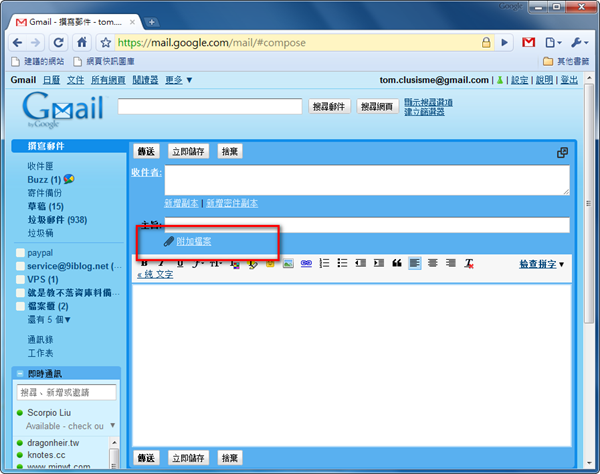
Task: Open the Chrome wrench settings menu
Action: 579,42
